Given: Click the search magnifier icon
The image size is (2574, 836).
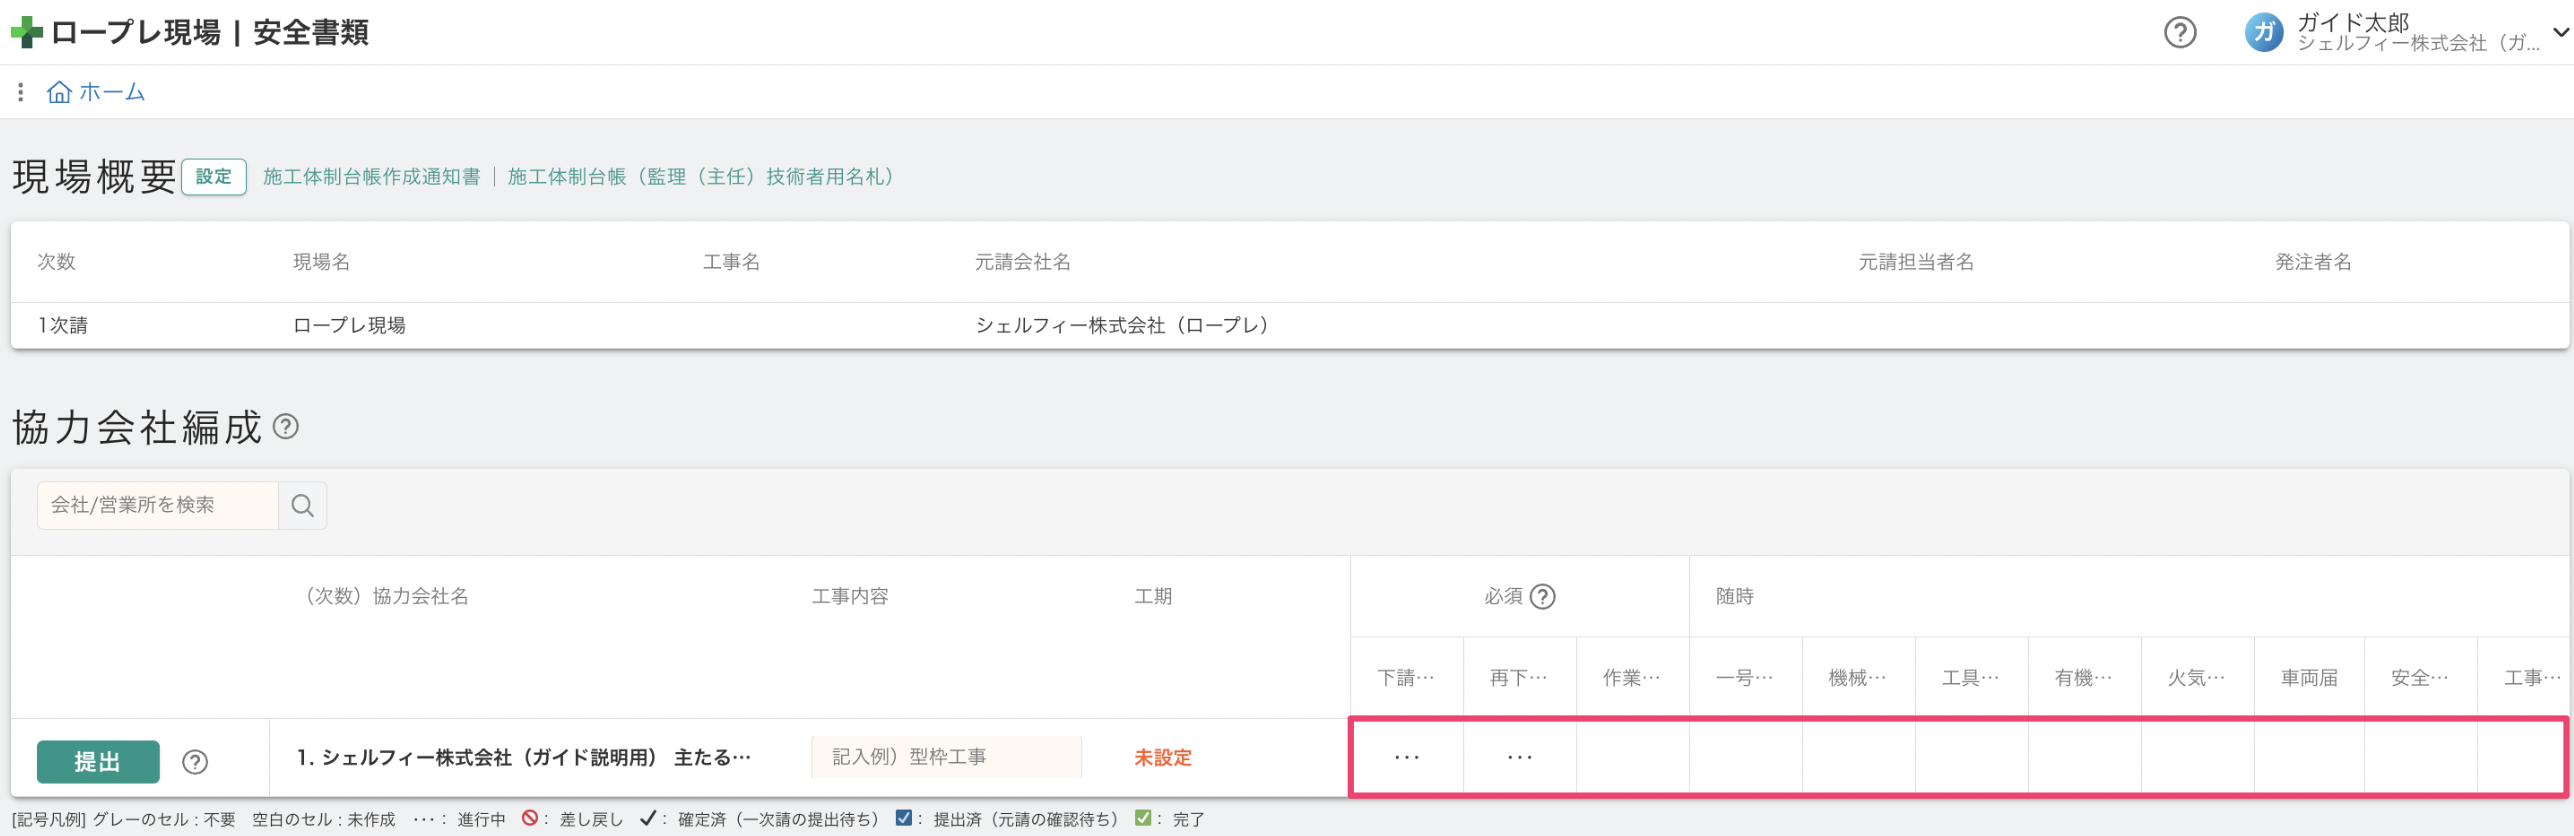Looking at the screenshot, I should (302, 505).
